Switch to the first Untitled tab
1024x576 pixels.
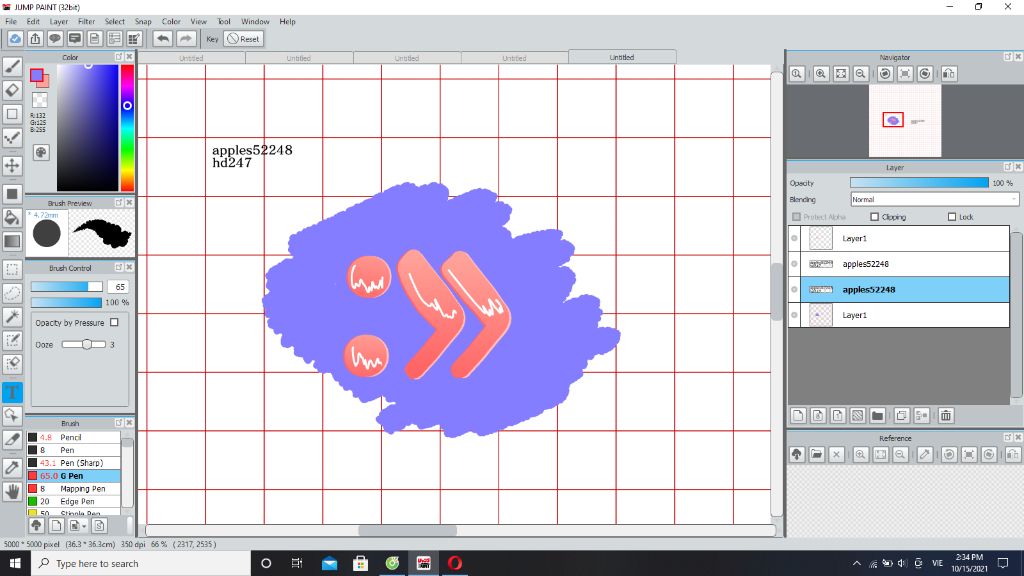[191, 58]
